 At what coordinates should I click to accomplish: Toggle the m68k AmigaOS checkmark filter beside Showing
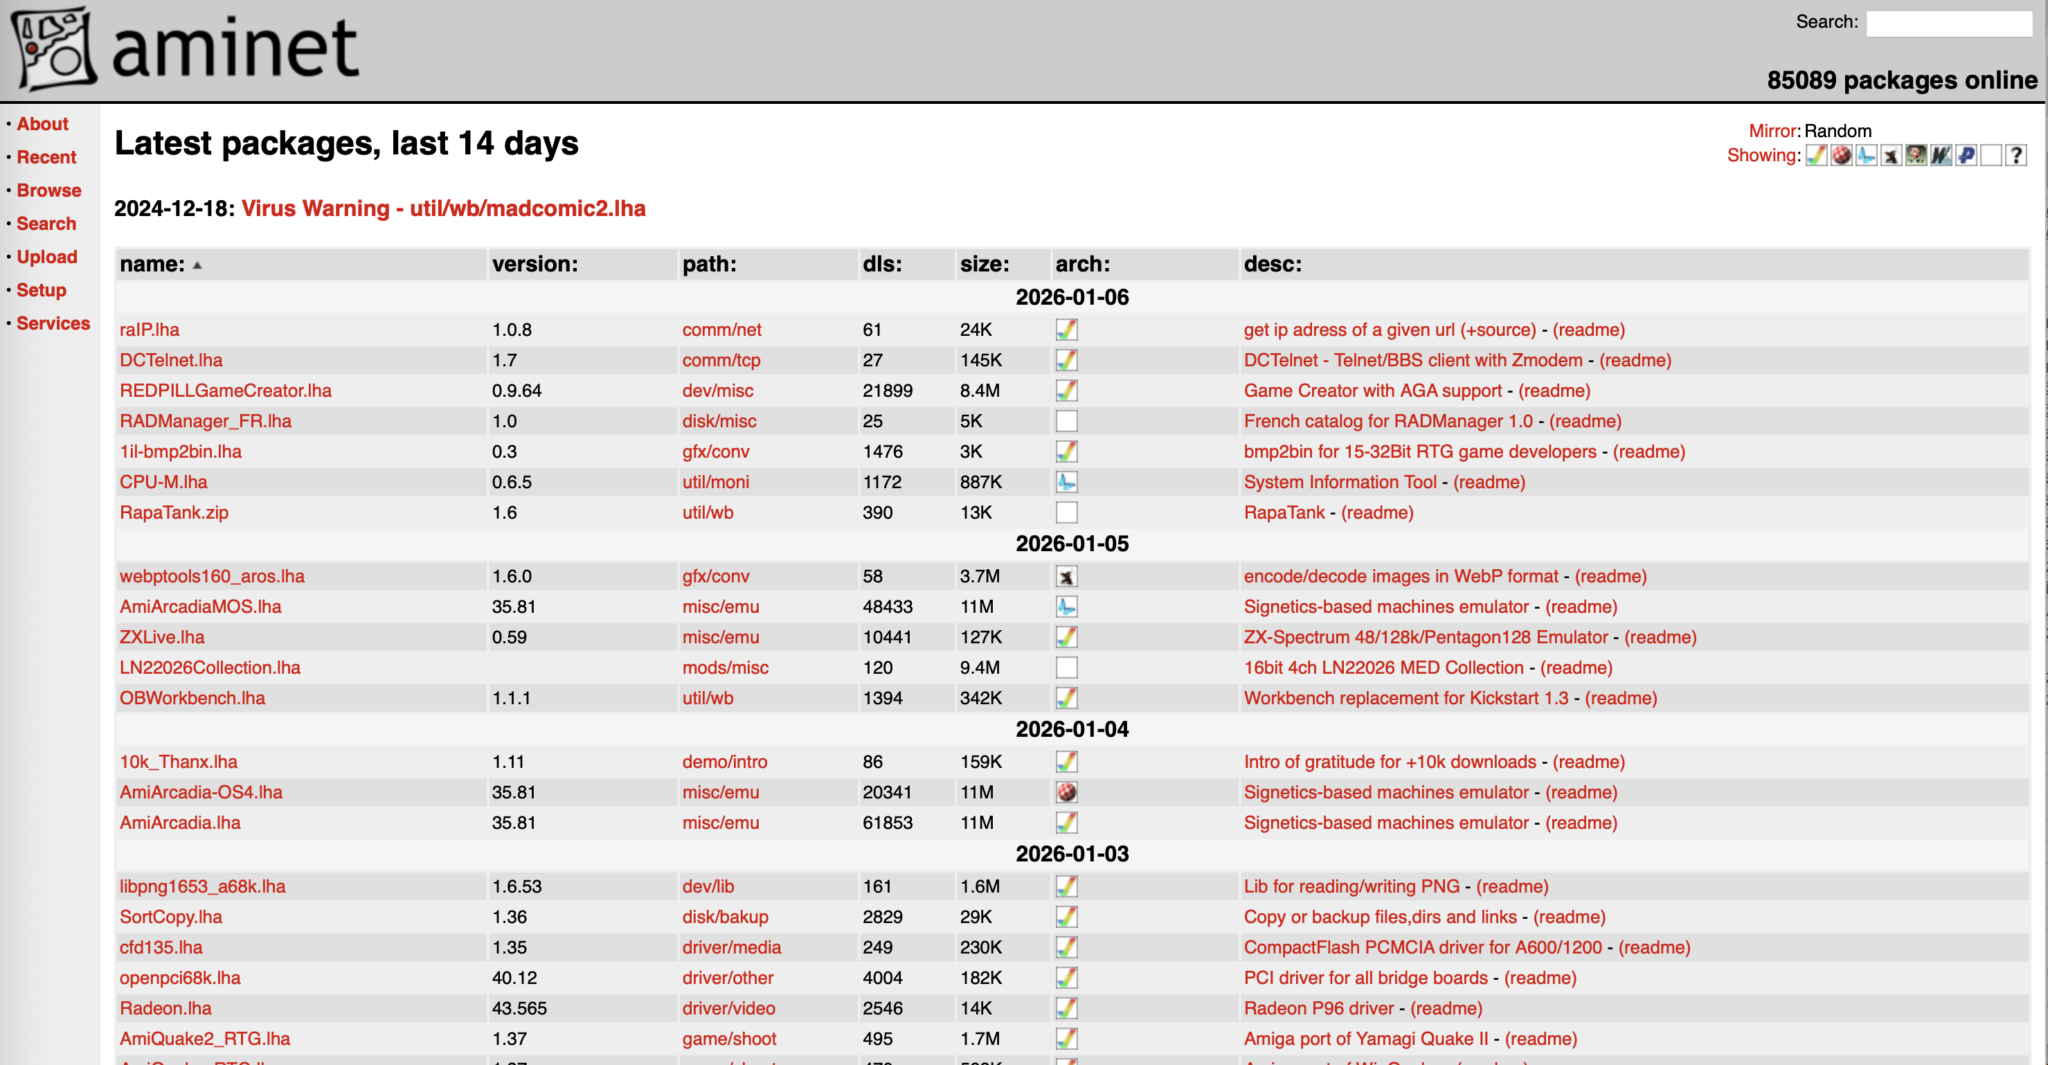pos(1816,156)
